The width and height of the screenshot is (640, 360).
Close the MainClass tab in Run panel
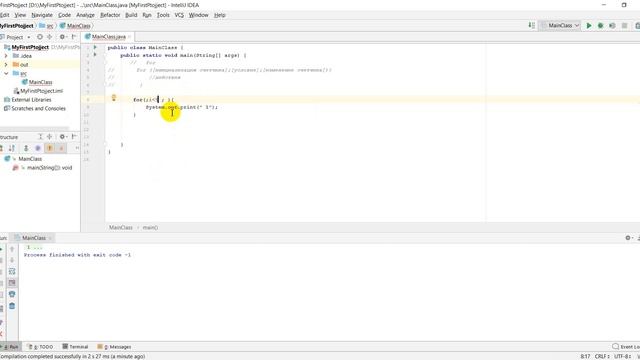point(50,238)
